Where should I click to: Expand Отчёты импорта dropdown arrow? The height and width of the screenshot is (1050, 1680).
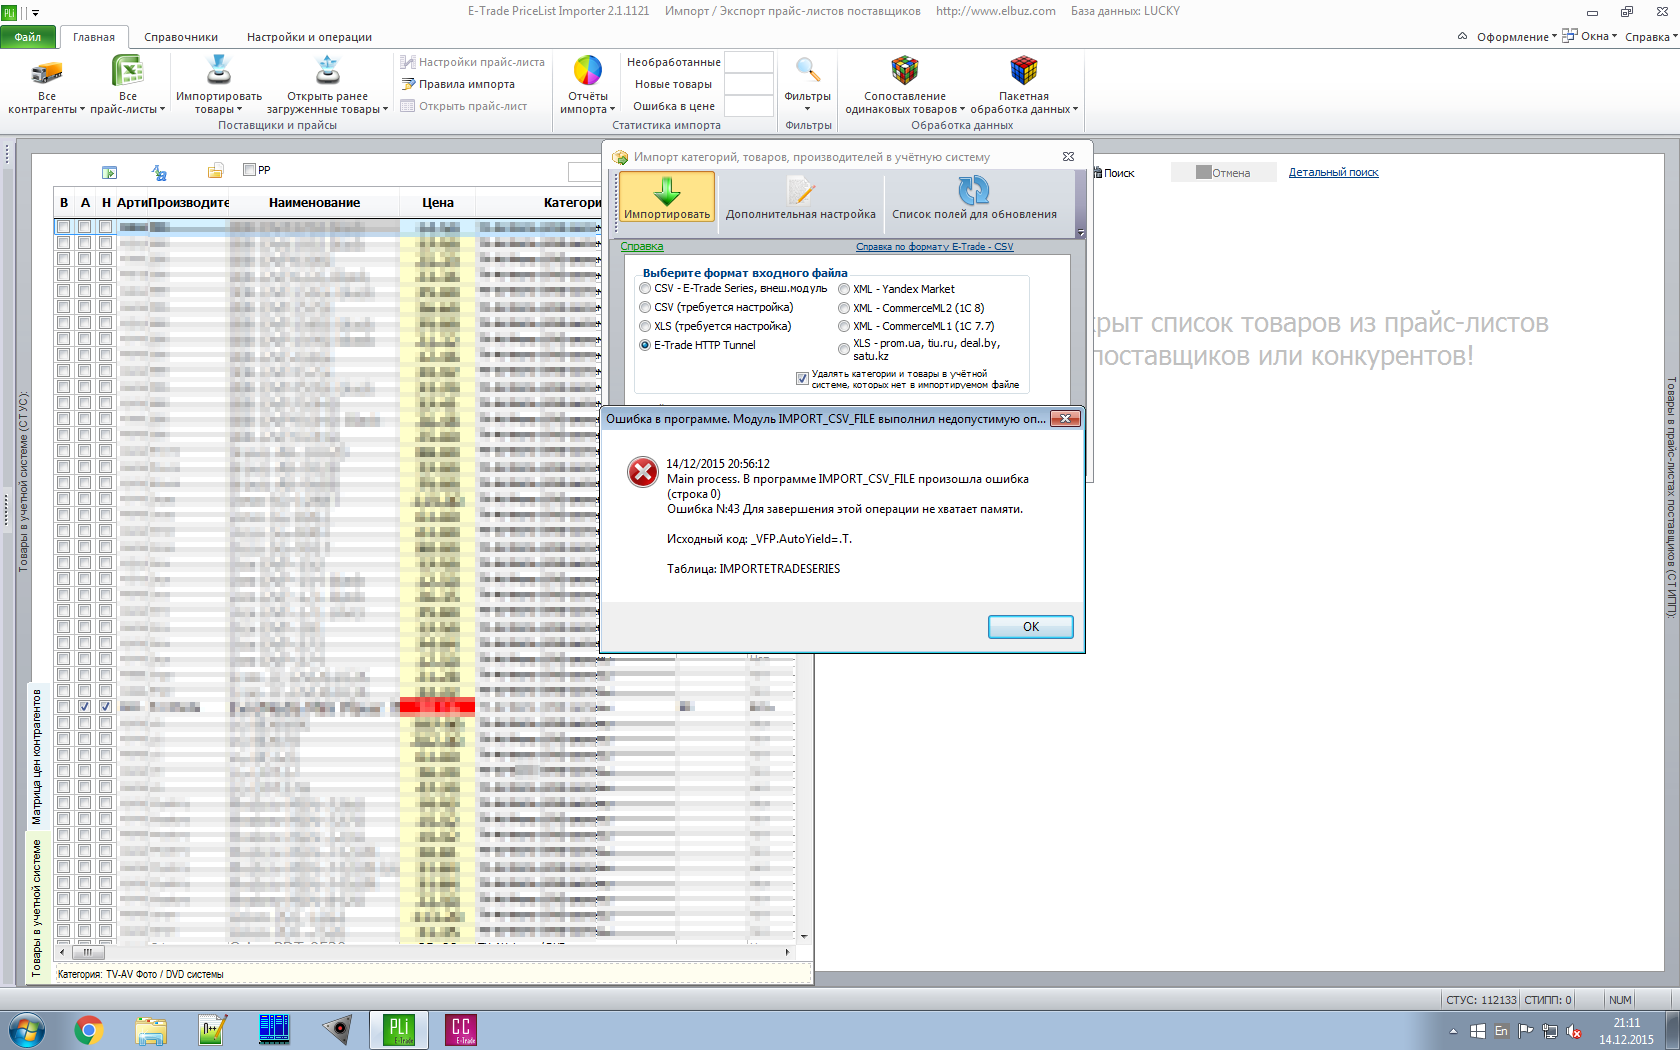[x=612, y=110]
